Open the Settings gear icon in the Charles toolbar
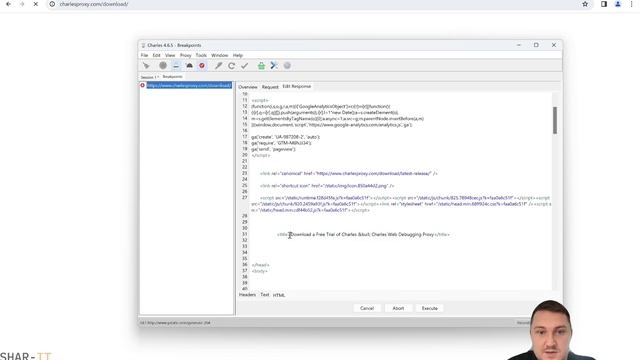 [287, 66]
